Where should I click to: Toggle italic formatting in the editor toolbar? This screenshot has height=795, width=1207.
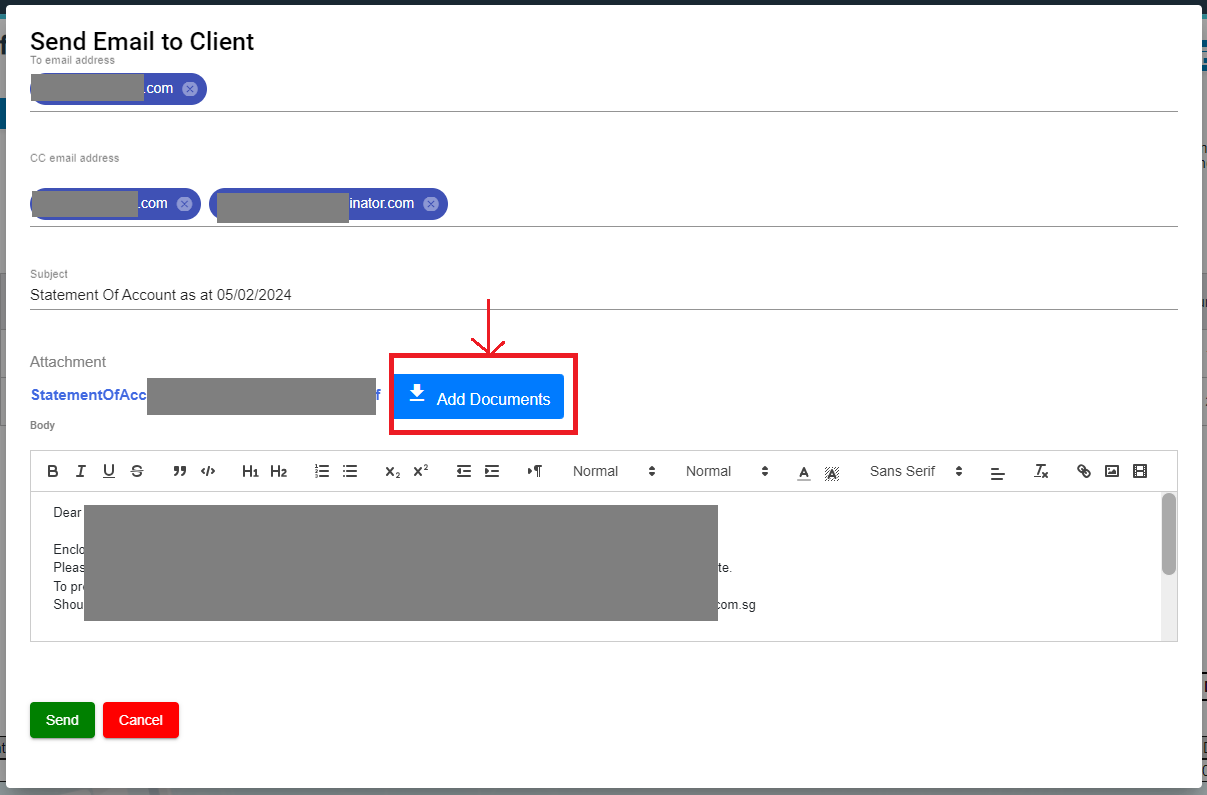(81, 471)
